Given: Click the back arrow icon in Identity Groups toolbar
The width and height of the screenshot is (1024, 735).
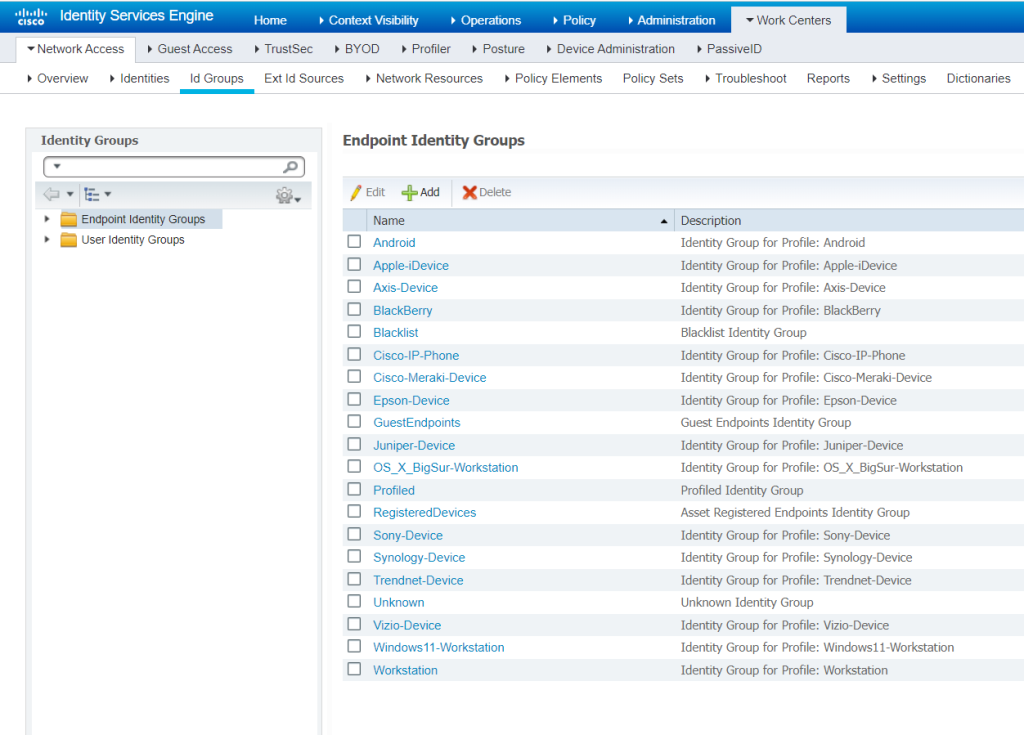Looking at the screenshot, I should click(x=51, y=194).
